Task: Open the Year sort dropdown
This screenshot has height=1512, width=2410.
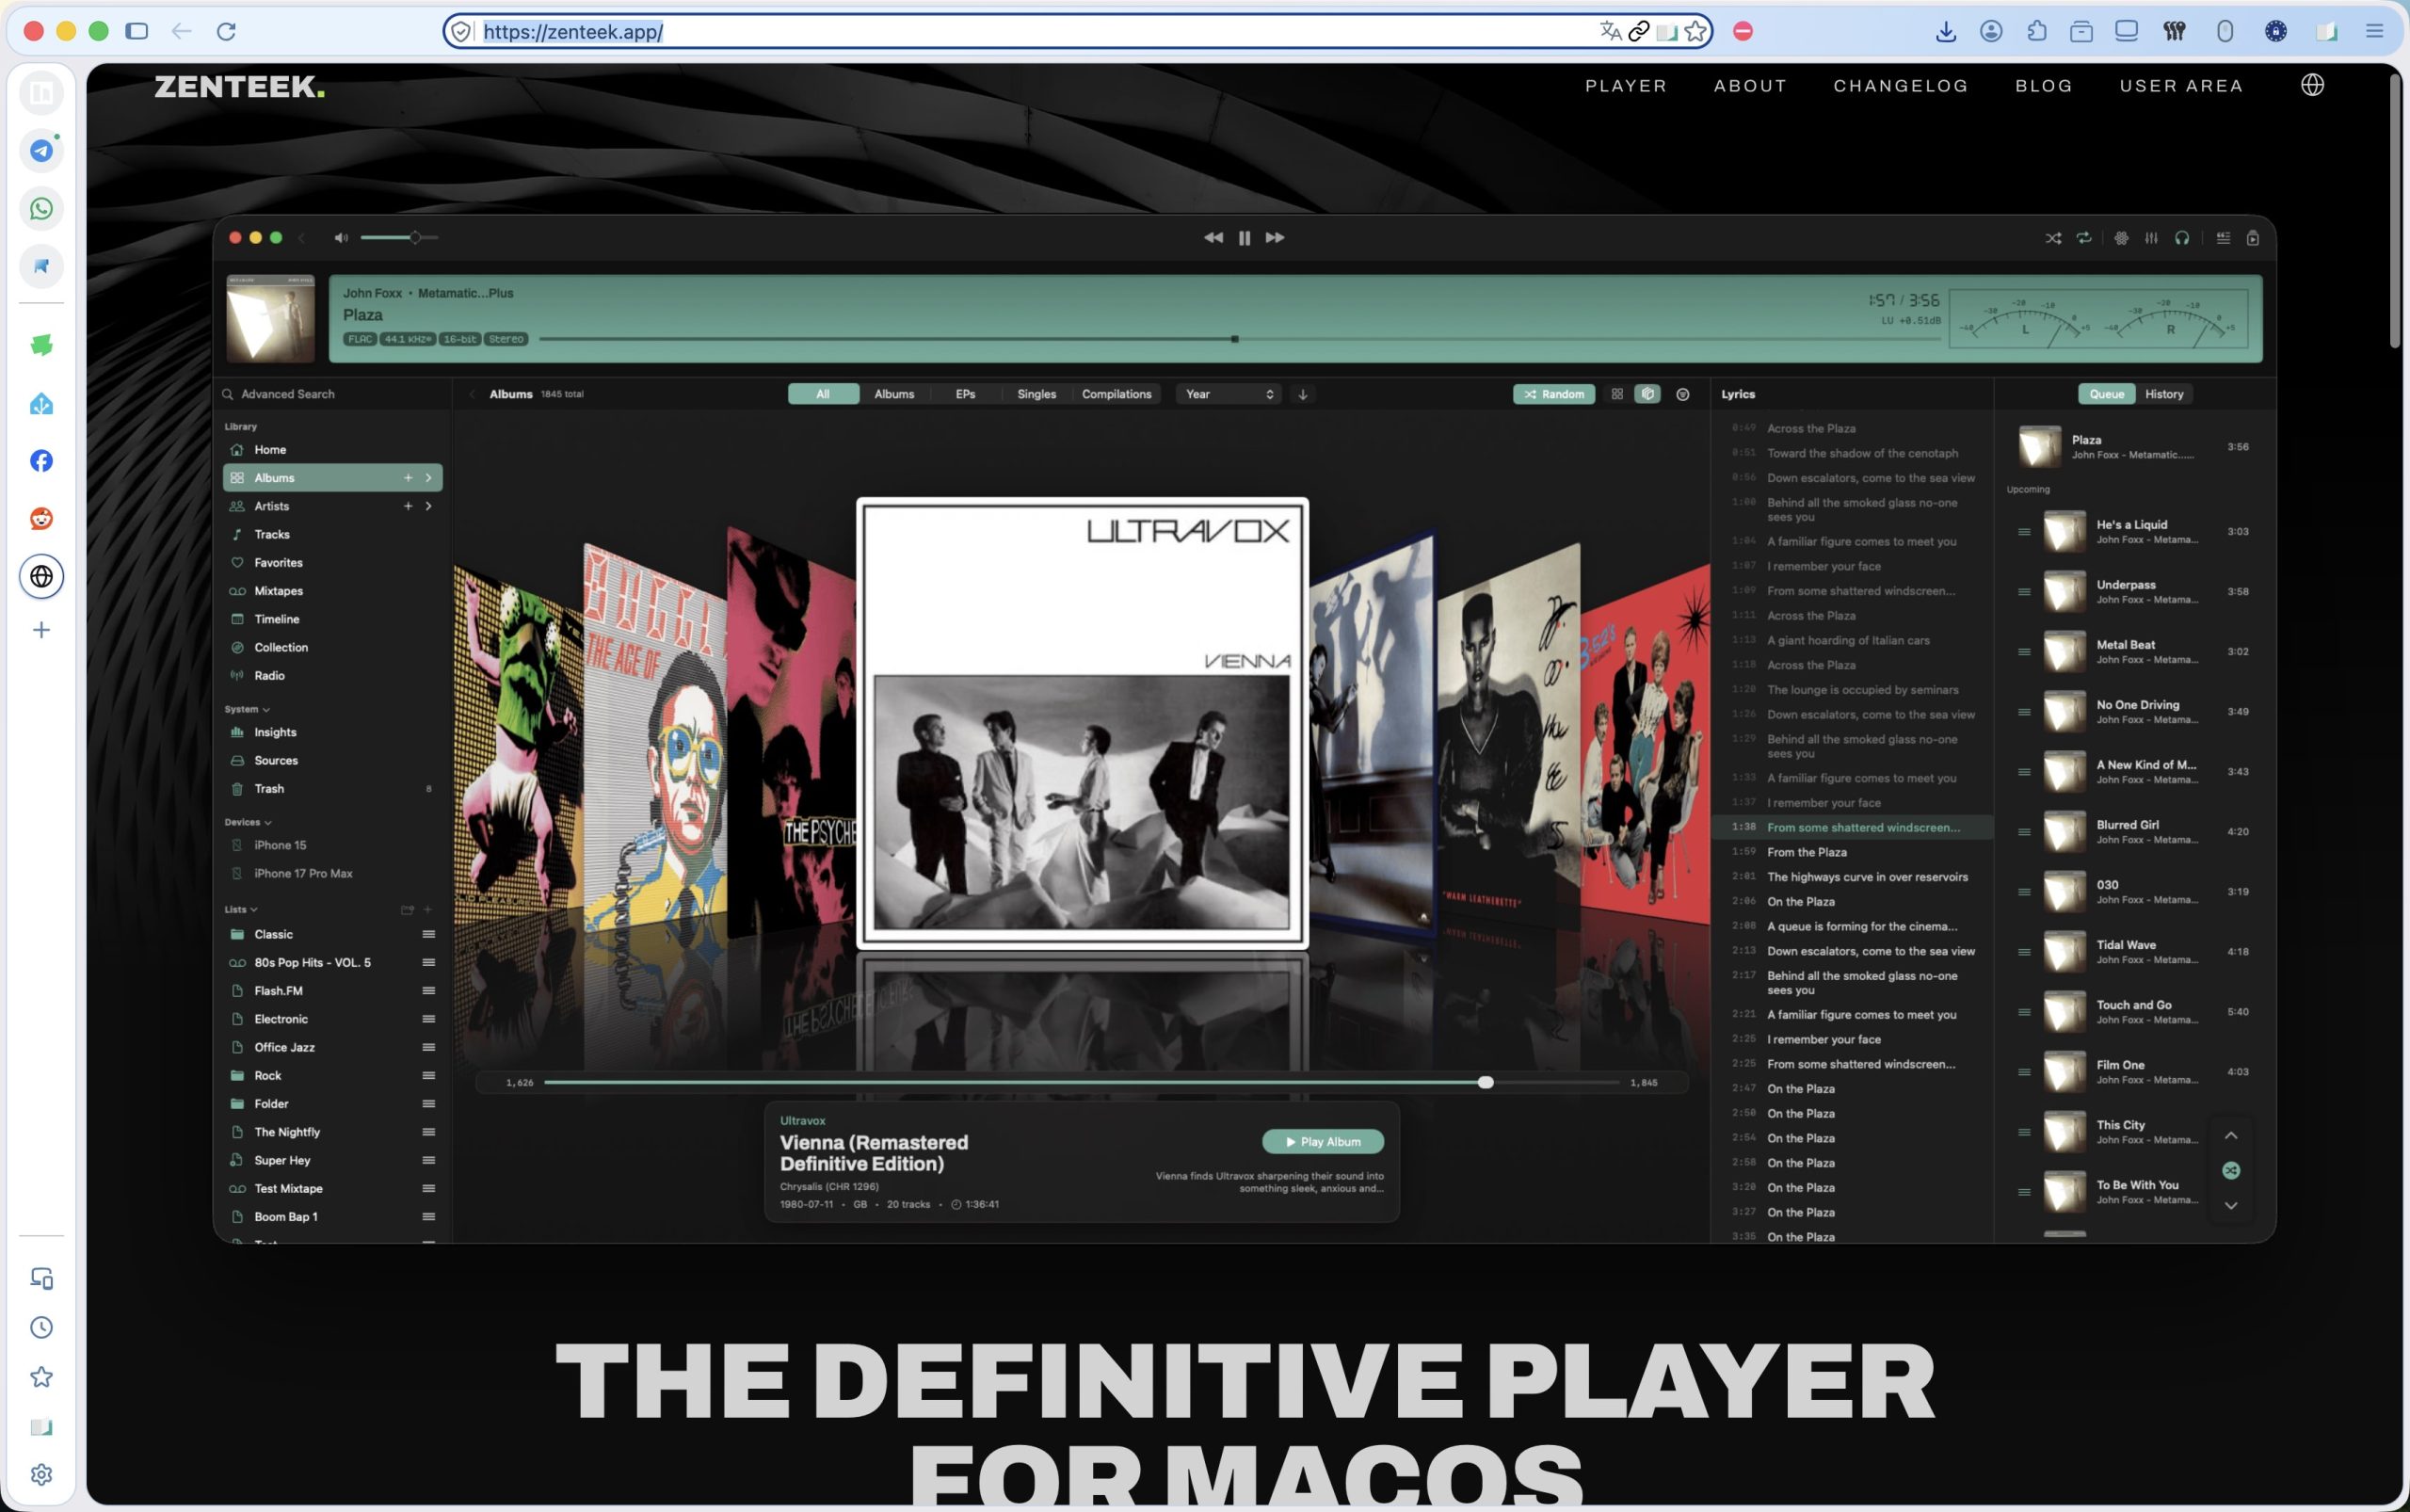Action: pyautogui.click(x=1229, y=394)
